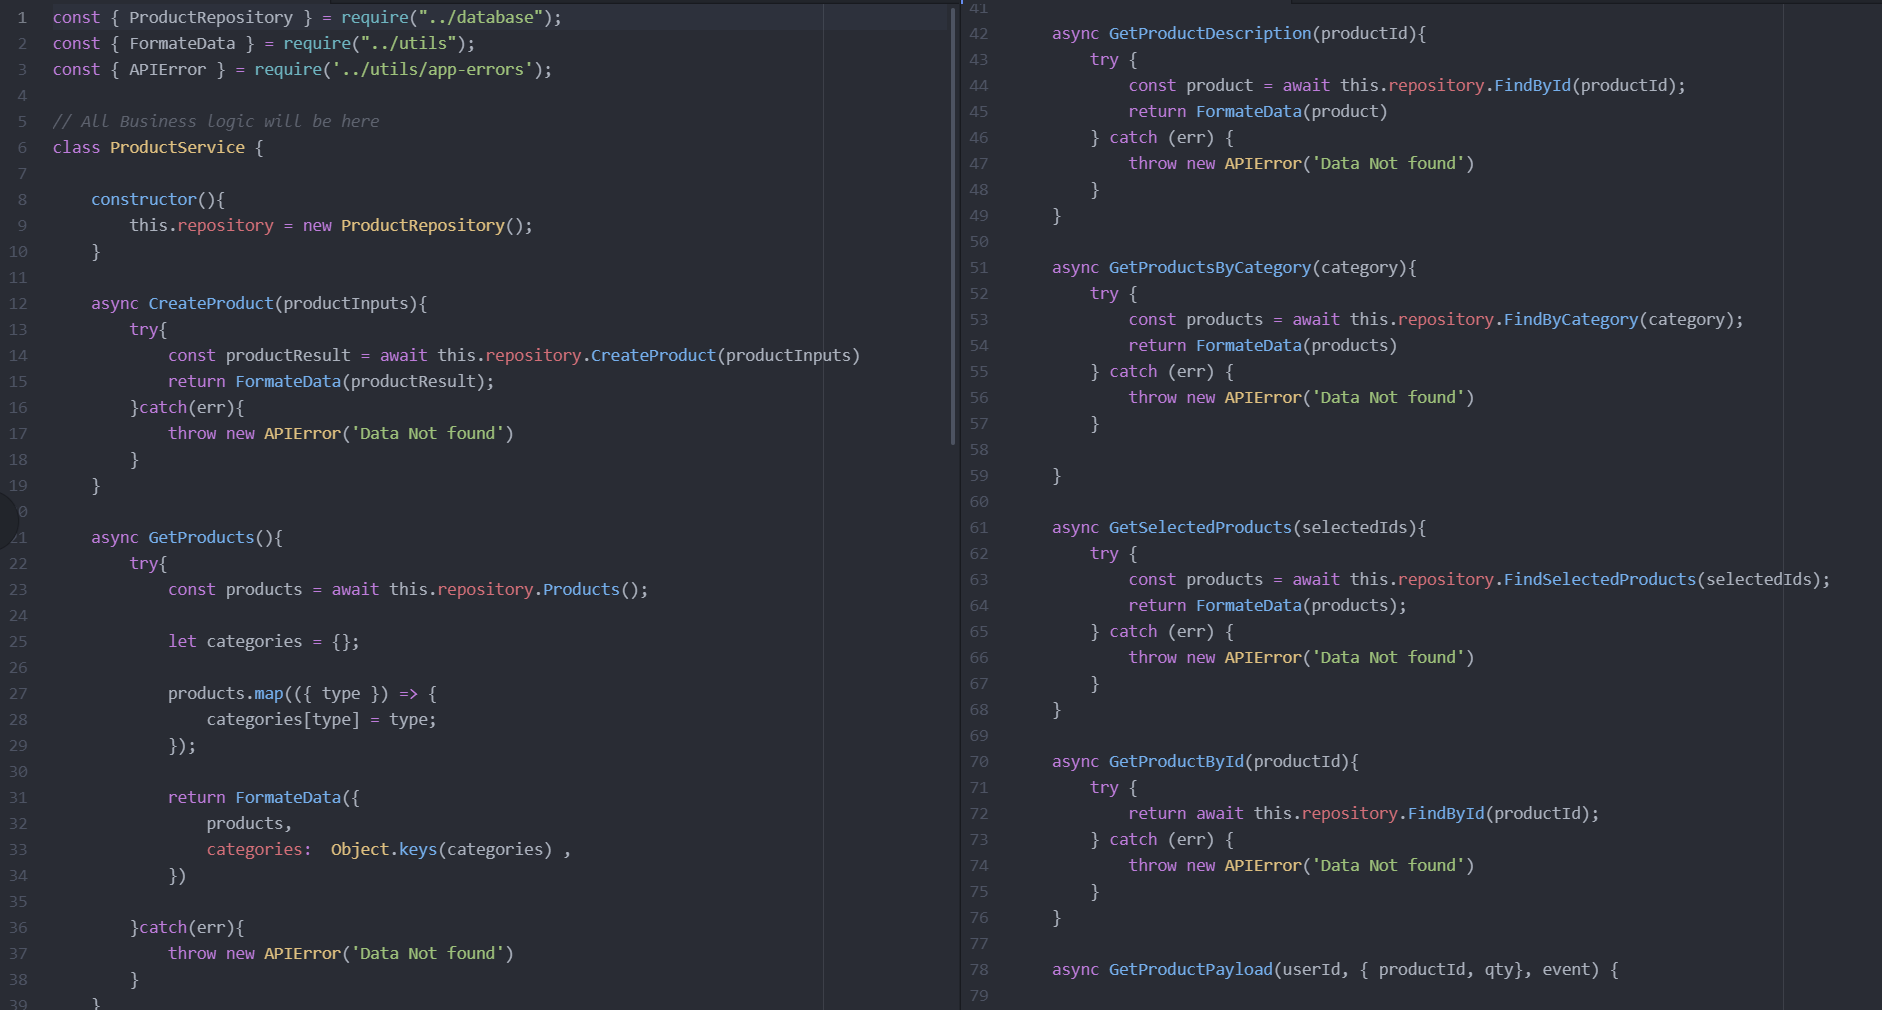Click products.map call on line 27

(226, 693)
